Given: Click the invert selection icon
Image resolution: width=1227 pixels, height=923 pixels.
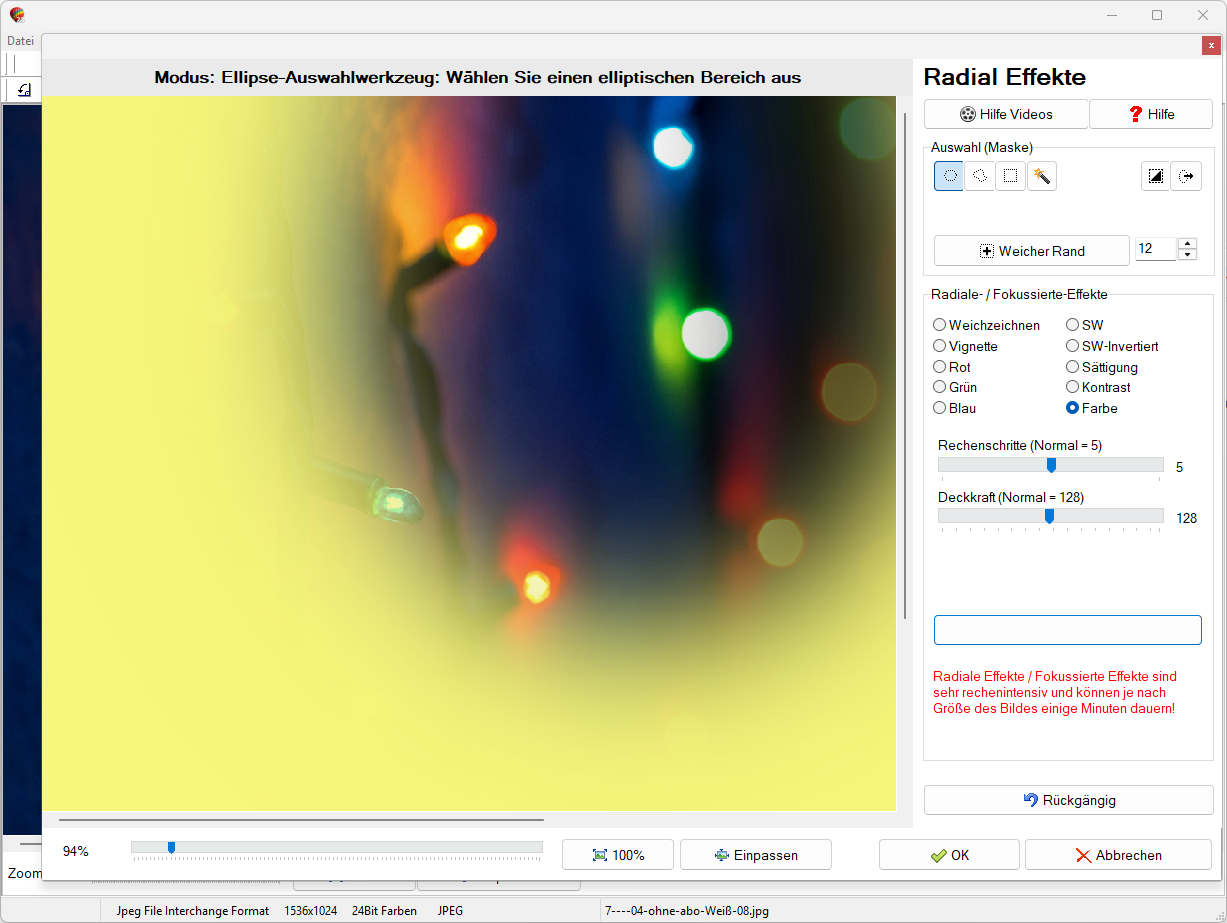Looking at the screenshot, I should [x=1156, y=176].
